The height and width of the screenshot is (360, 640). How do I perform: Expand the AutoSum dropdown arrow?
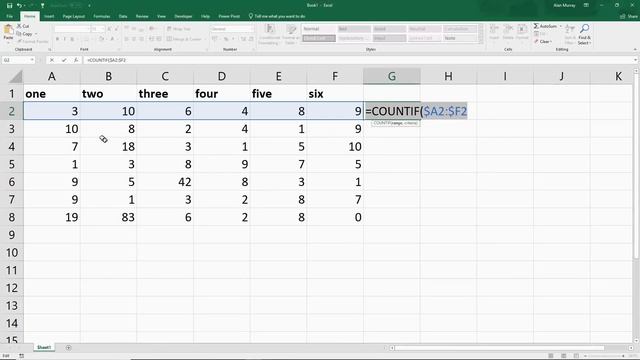click(x=560, y=26)
